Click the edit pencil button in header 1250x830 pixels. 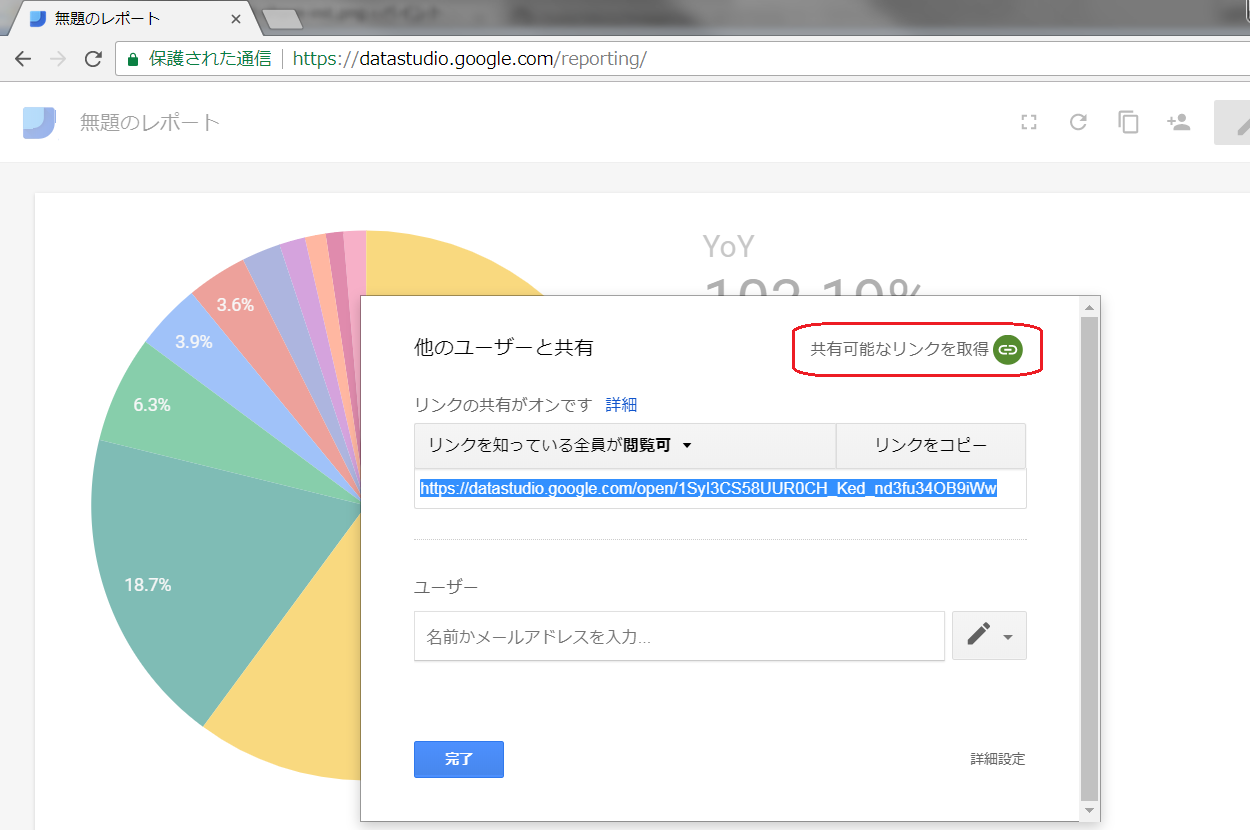click(x=1233, y=123)
